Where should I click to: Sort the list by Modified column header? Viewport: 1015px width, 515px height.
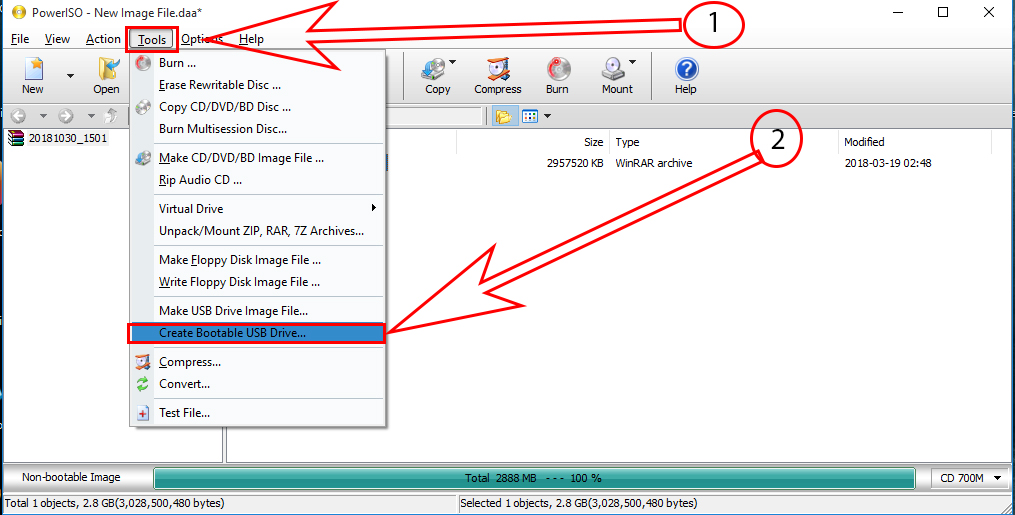point(864,142)
